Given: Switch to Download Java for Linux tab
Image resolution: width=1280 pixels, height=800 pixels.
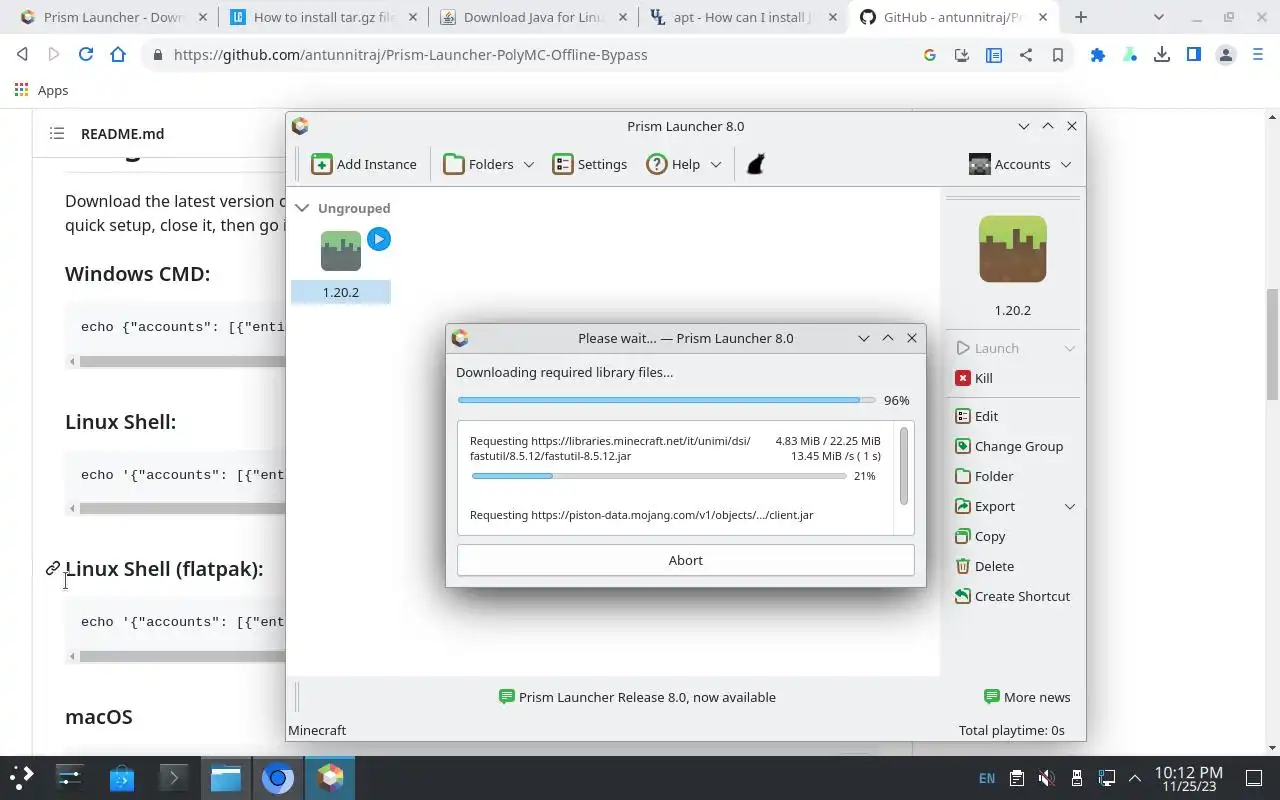Looking at the screenshot, I should pos(534,17).
